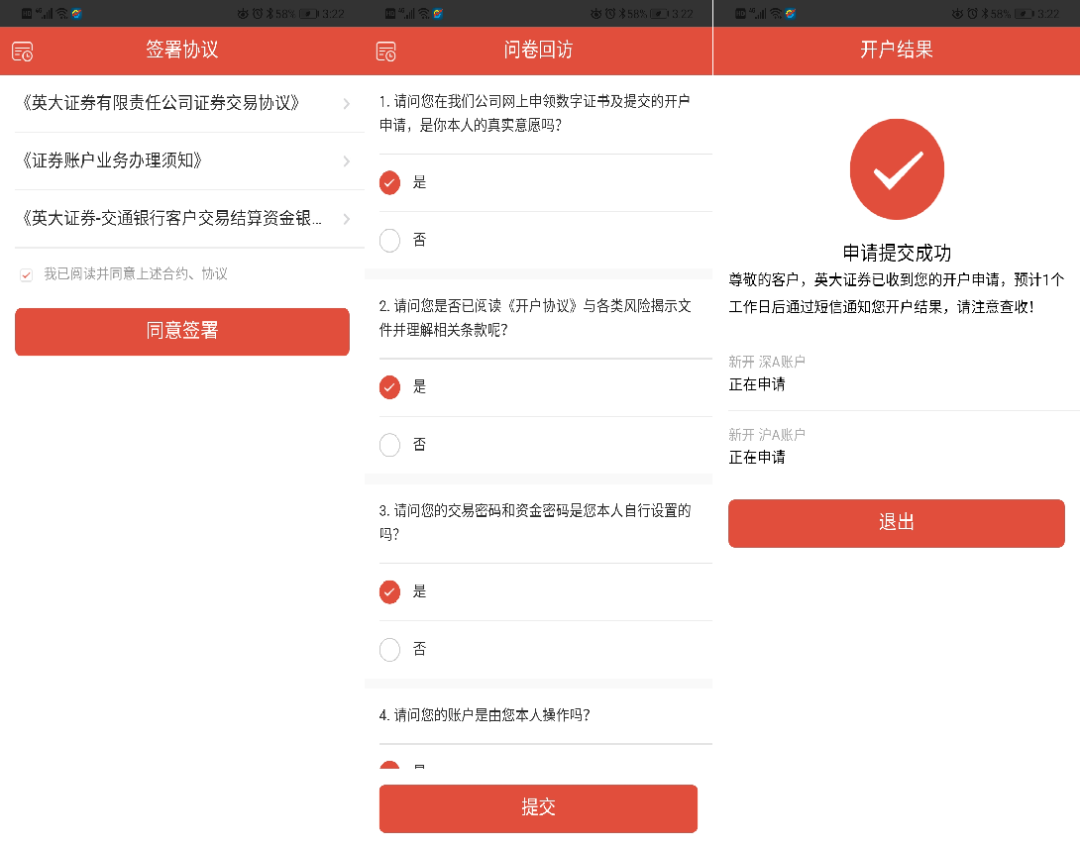Click question 1 text about 数字证书

point(534,113)
